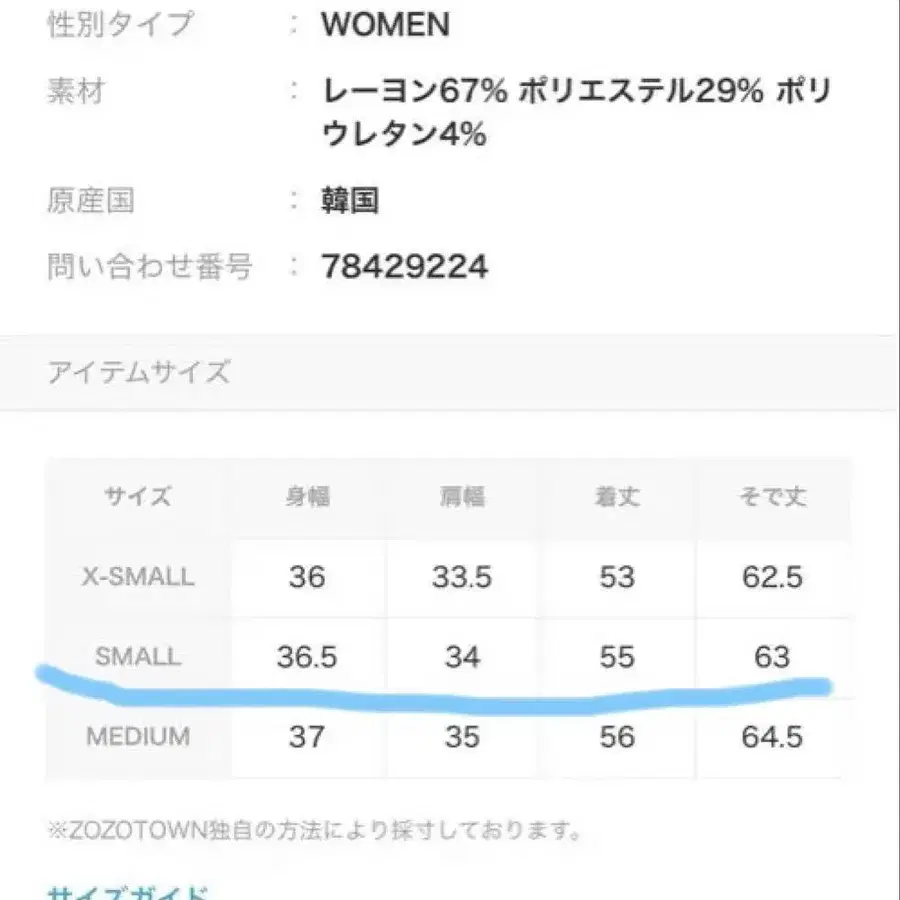Viewport: 900px width, 900px height.
Task: Select the X-SMALL row label
Action: pyautogui.click(x=138, y=577)
